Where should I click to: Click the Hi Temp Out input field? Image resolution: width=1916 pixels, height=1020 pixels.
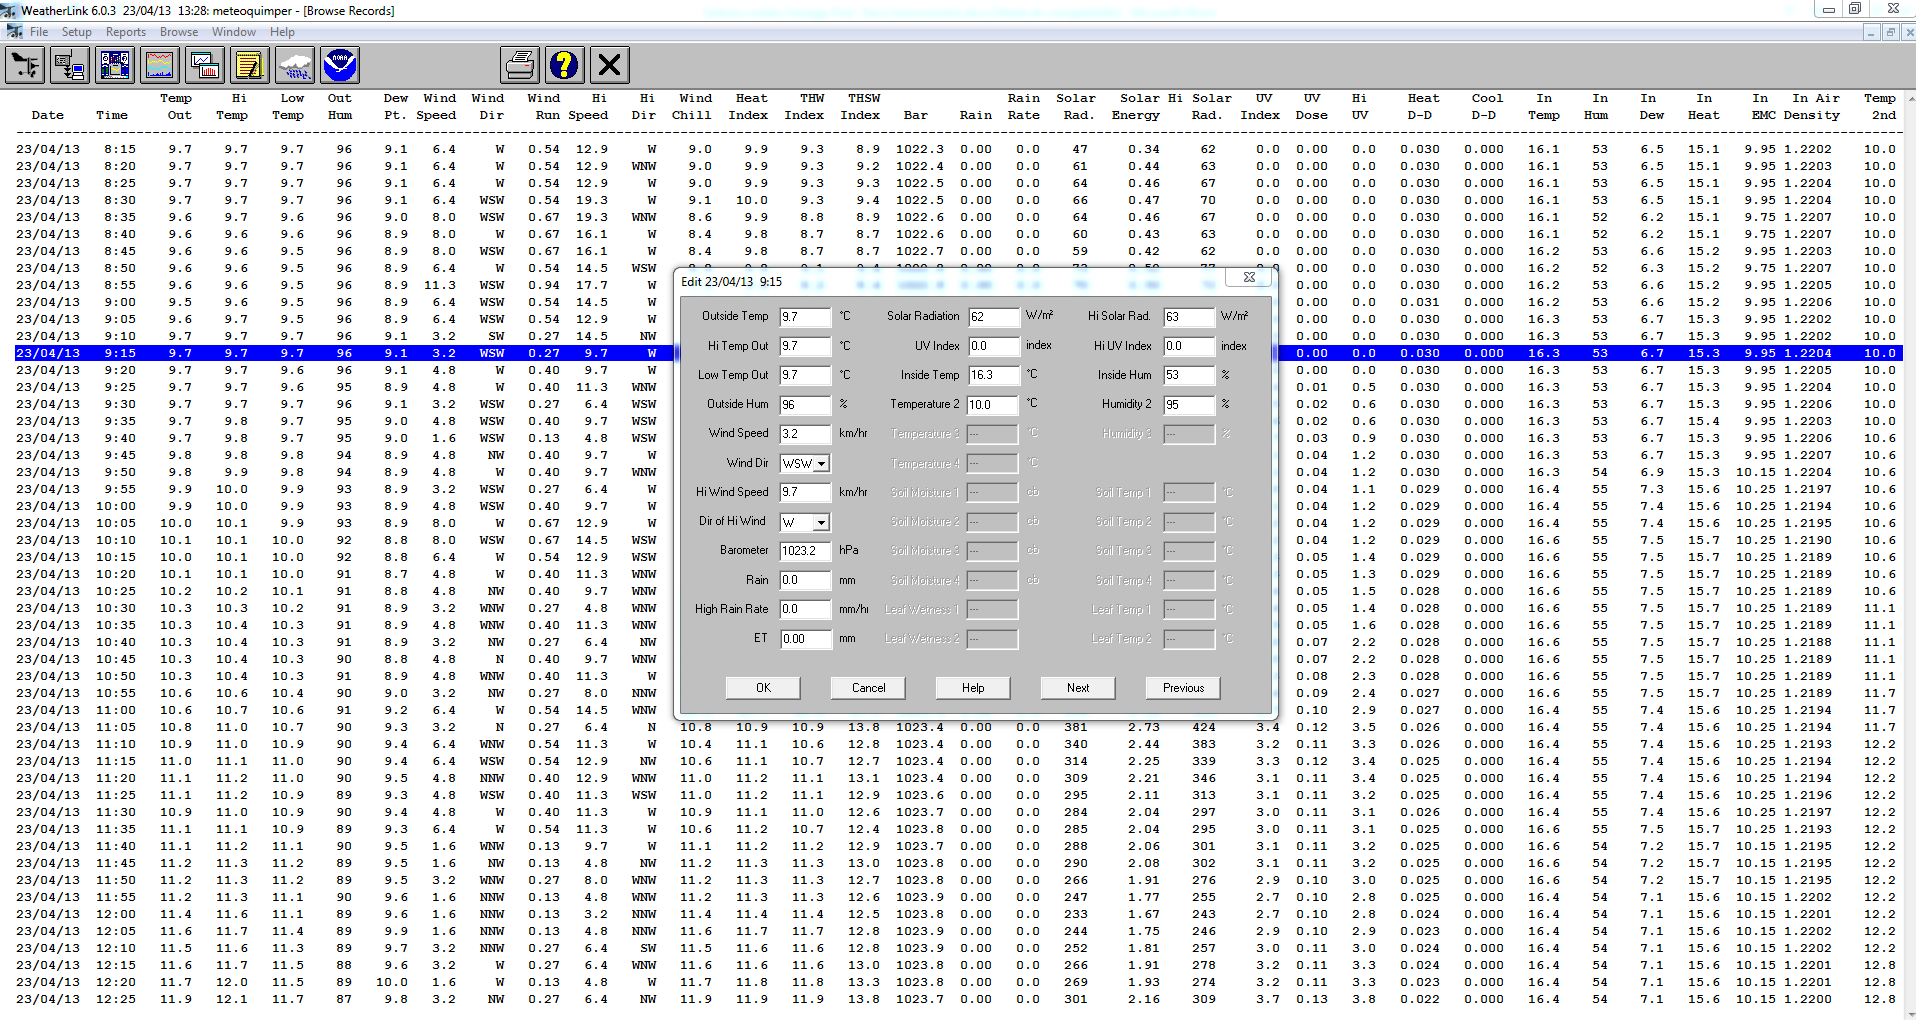[x=806, y=346]
